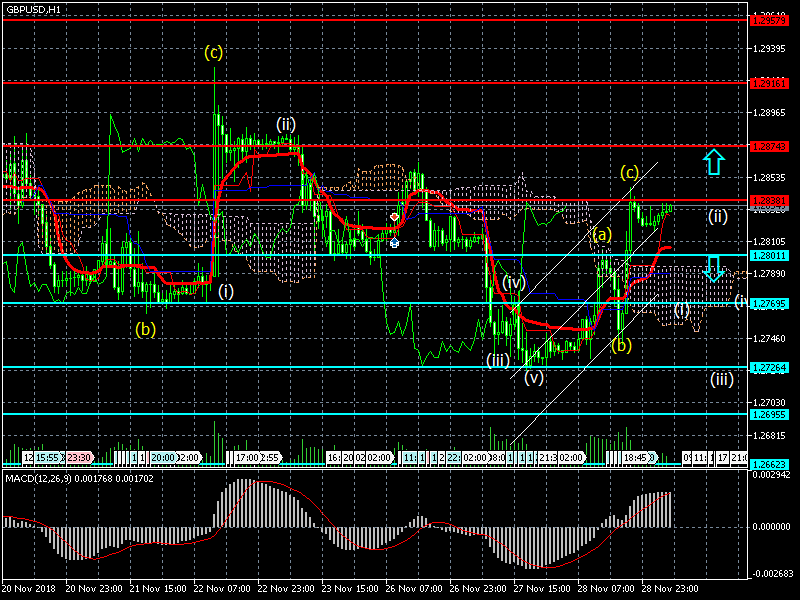
Task: Select the white (v) wave label
Action: [534, 377]
